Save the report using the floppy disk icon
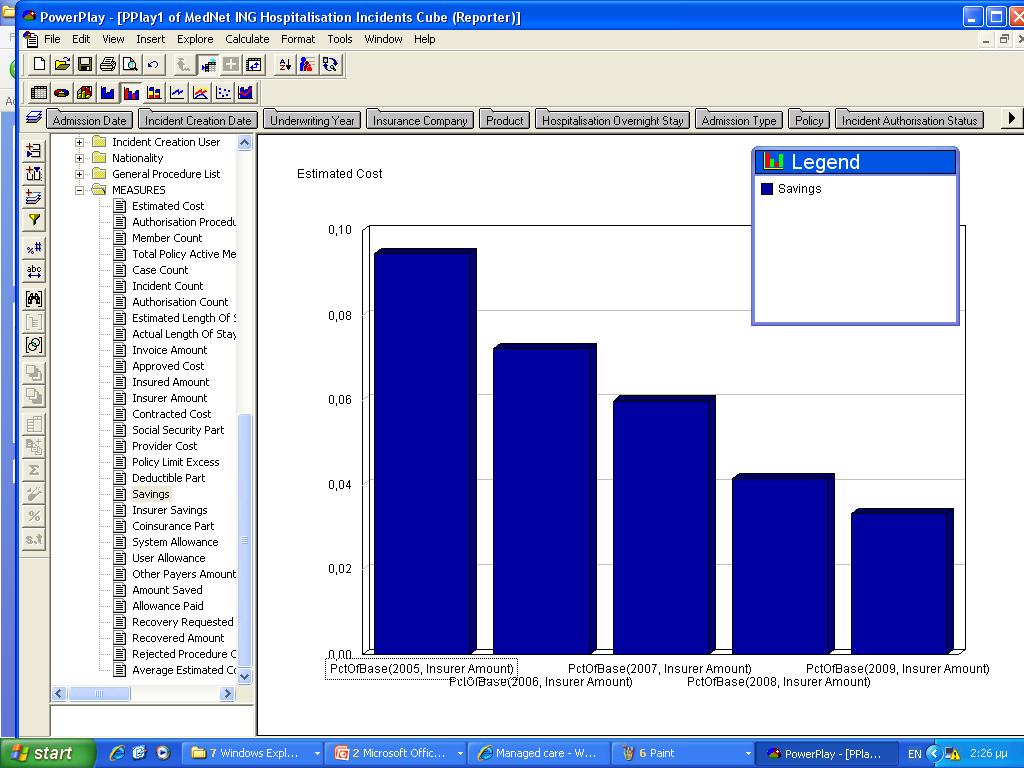This screenshot has width=1024, height=768. coord(85,64)
